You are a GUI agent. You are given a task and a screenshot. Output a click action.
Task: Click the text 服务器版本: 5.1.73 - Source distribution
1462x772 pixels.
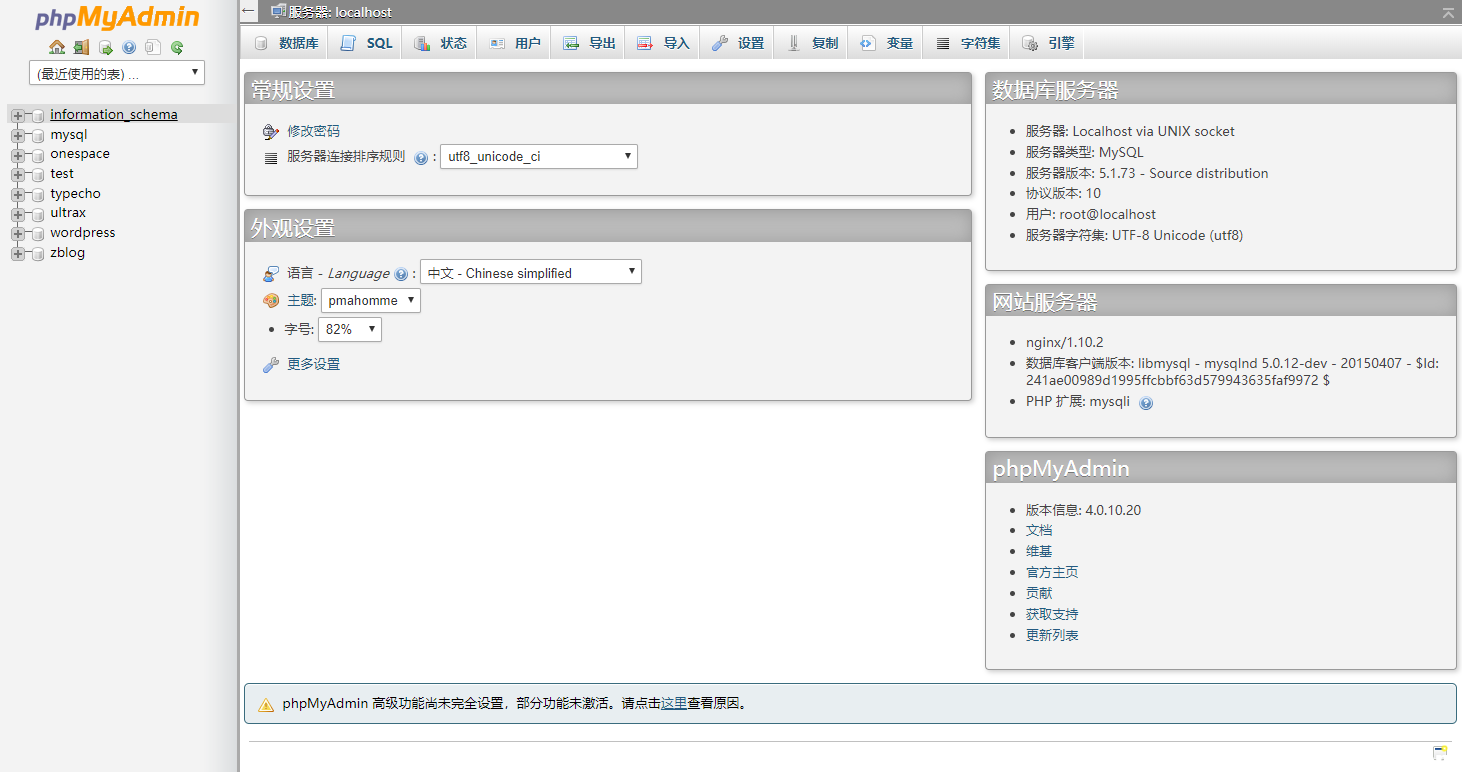pos(1147,173)
